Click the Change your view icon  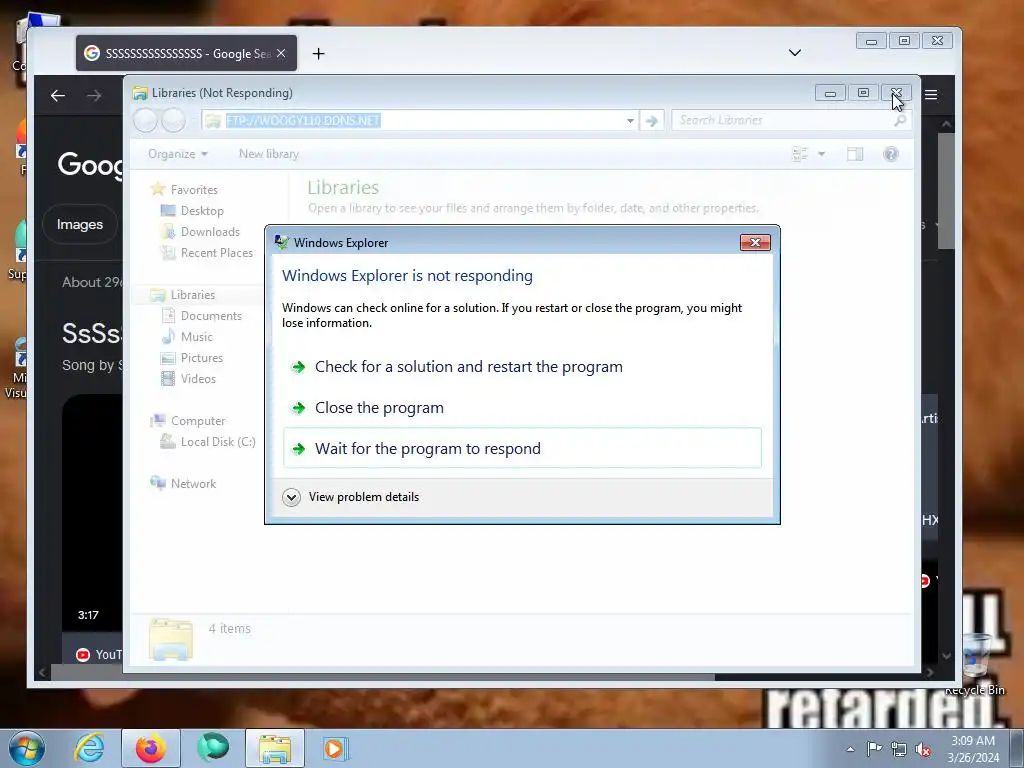[x=799, y=154]
